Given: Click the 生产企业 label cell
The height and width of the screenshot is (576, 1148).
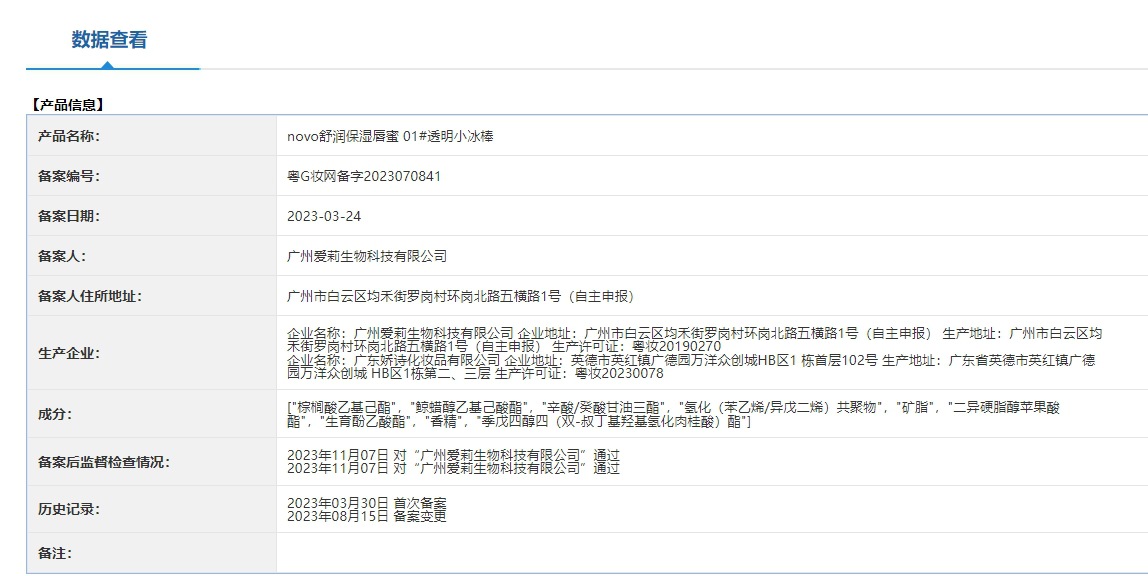Looking at the screenshot, I should pos(152,354).
